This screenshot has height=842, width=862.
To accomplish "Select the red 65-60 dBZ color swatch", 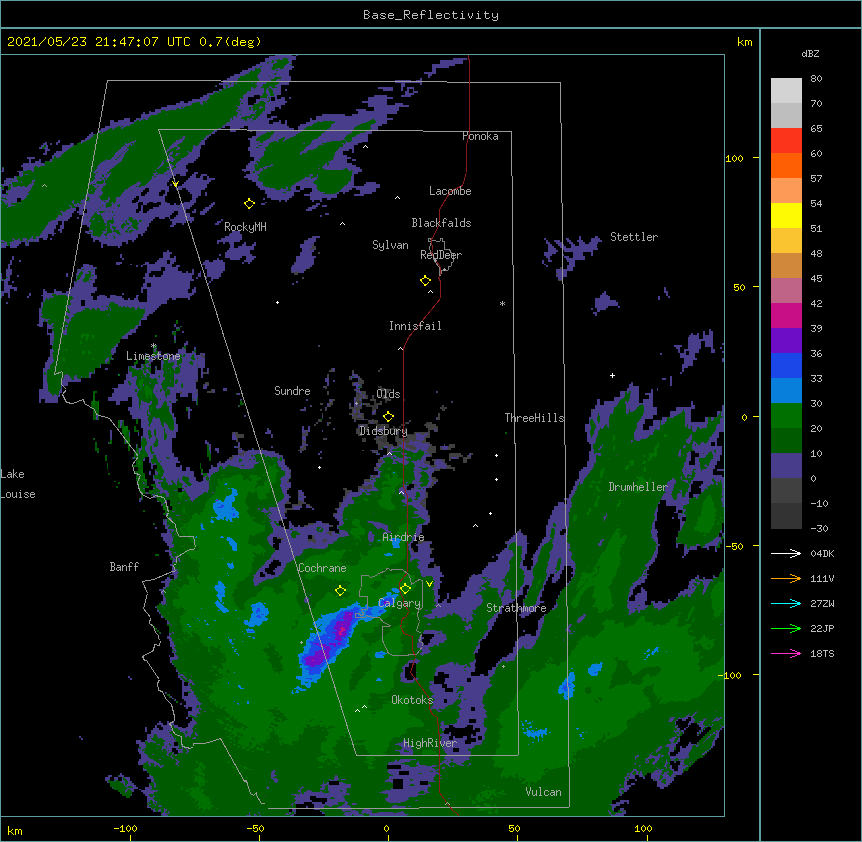I will (x=786, y=140).
